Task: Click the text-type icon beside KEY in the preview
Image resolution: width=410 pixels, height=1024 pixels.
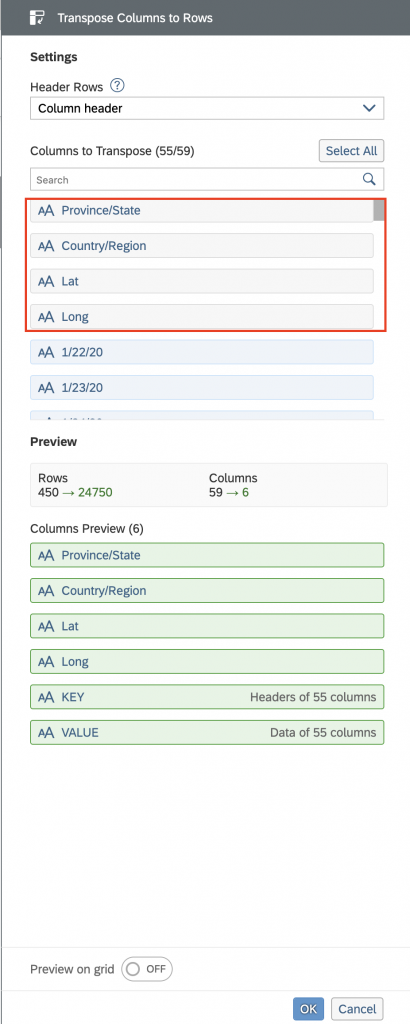Action: pos(46,697)
